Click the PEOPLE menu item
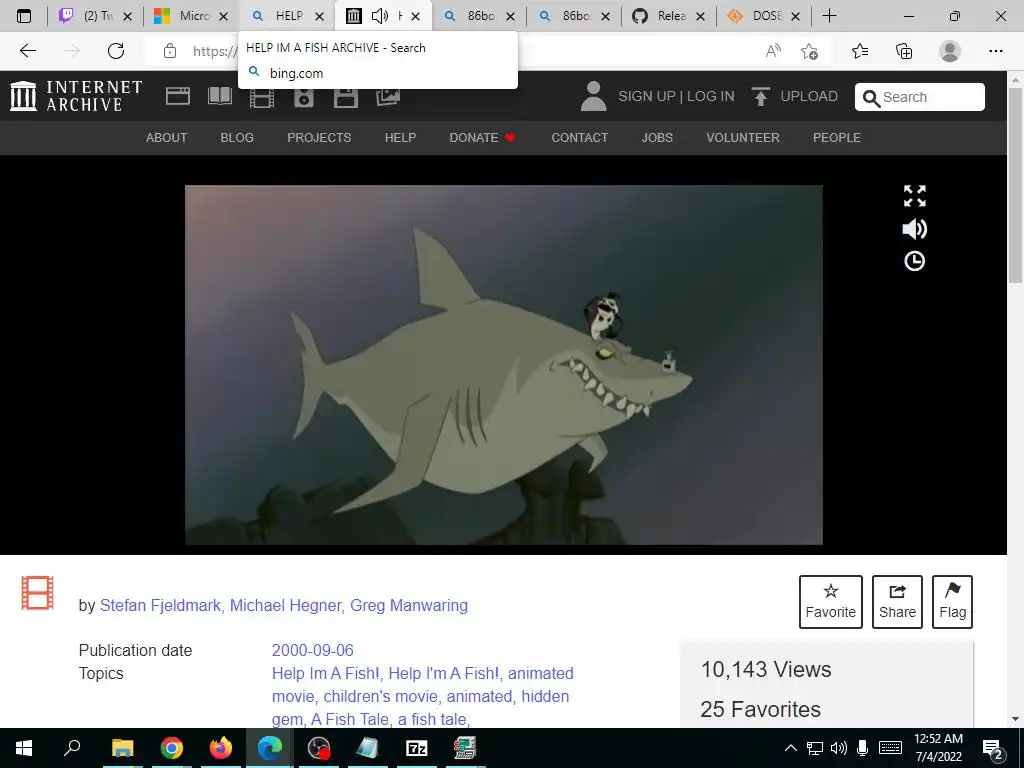 click(837, 138)
